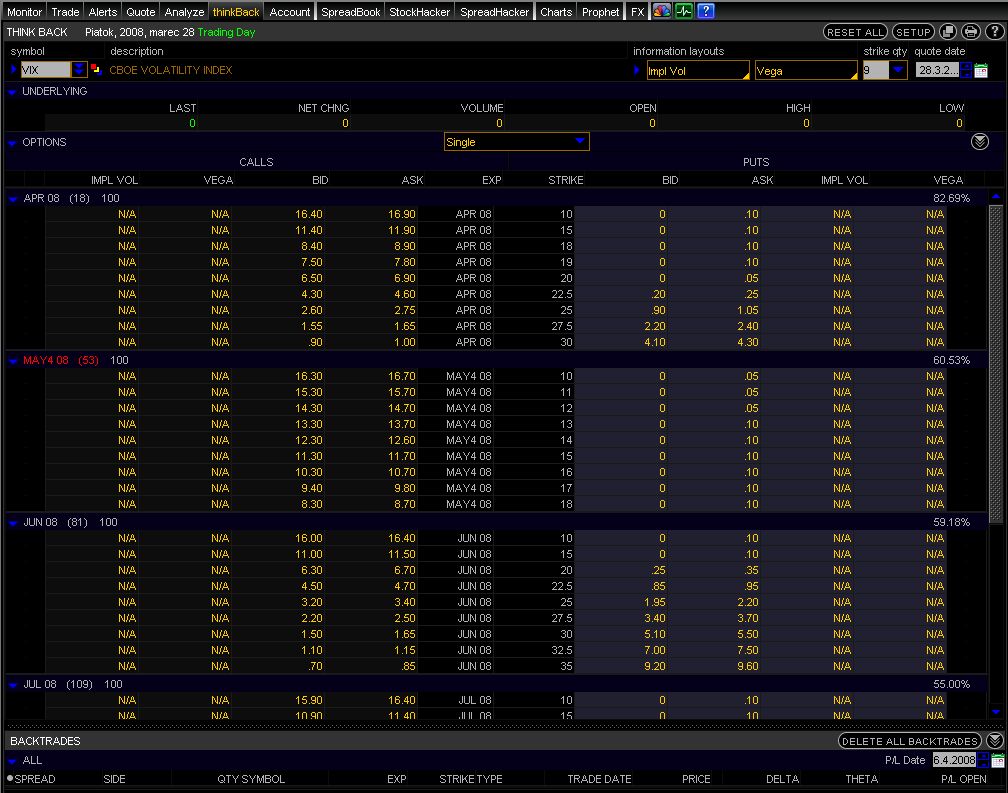Switch to the Charts tab

(x=556, y=12)
